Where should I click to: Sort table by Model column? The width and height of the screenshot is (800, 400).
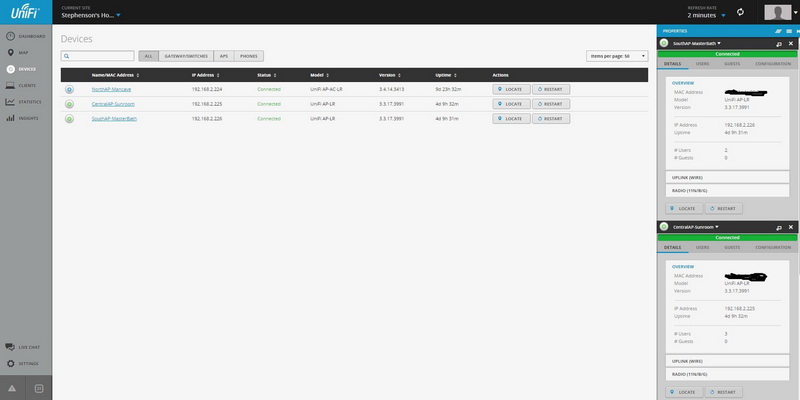[x=319, y=75]
